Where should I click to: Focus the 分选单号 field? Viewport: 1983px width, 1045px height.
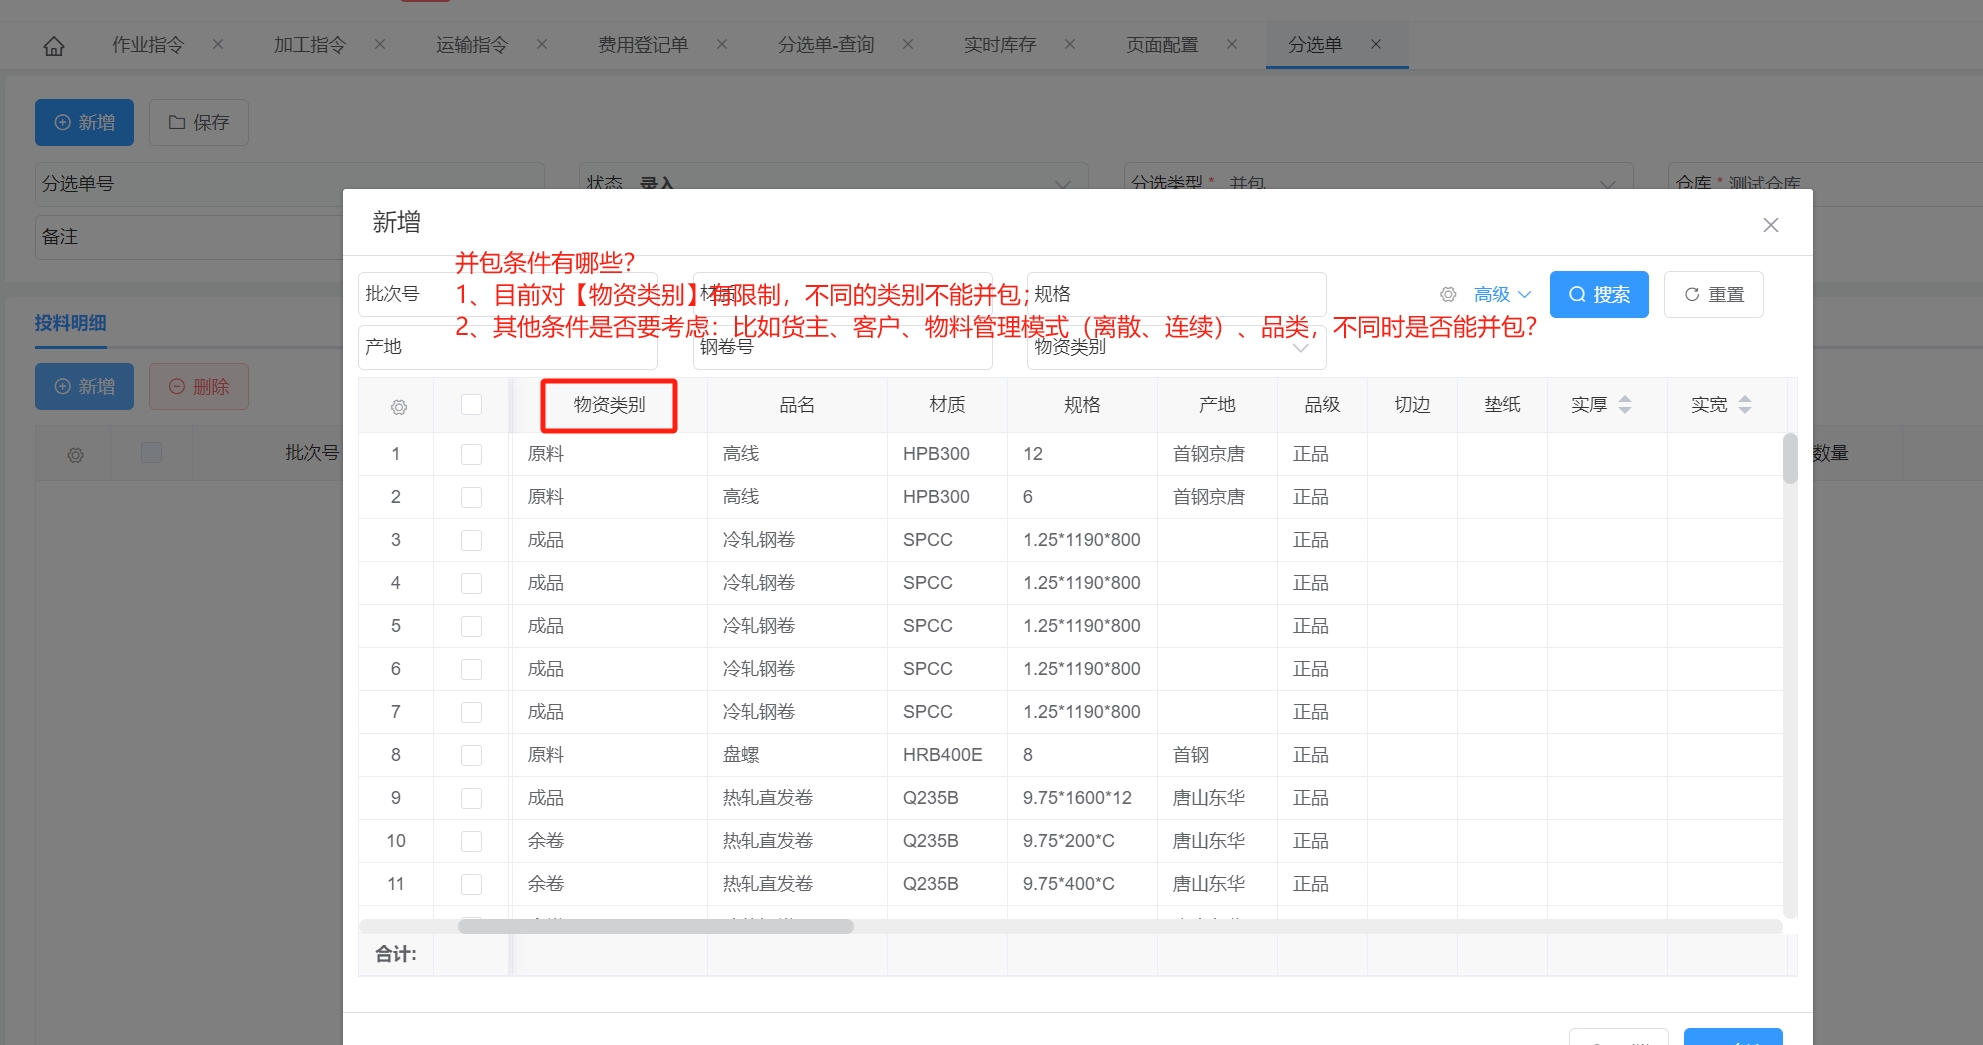tap(290, 184)
